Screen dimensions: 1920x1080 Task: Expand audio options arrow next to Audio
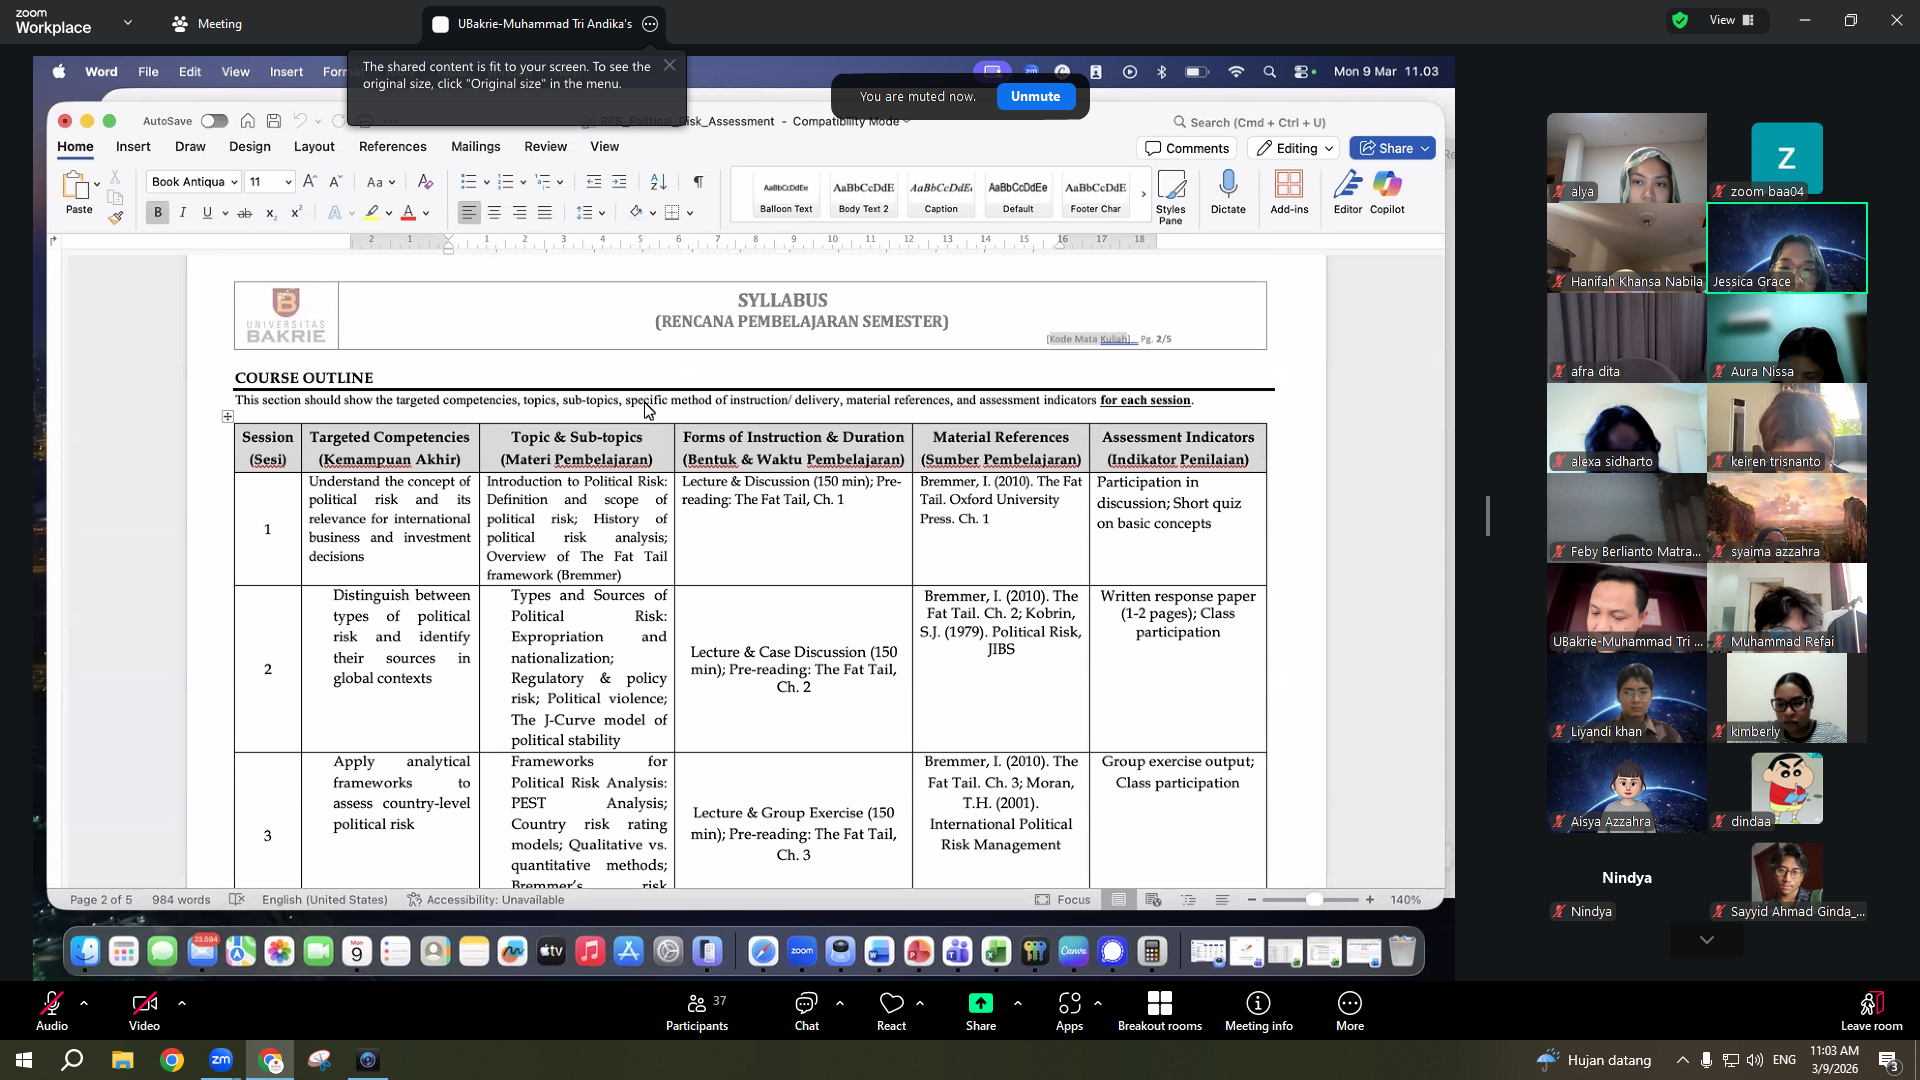point(84,1002)
